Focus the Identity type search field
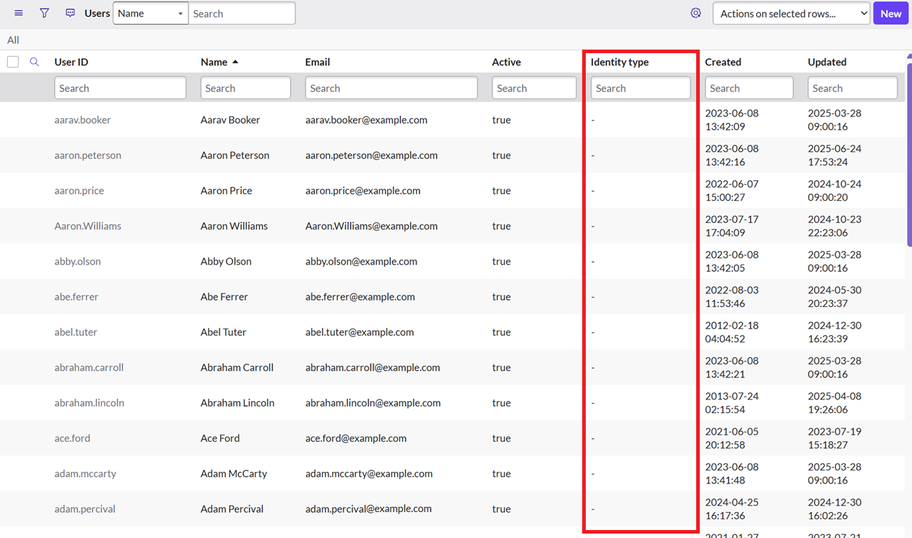Screen dimensions: 912x538 click(640, 88)
